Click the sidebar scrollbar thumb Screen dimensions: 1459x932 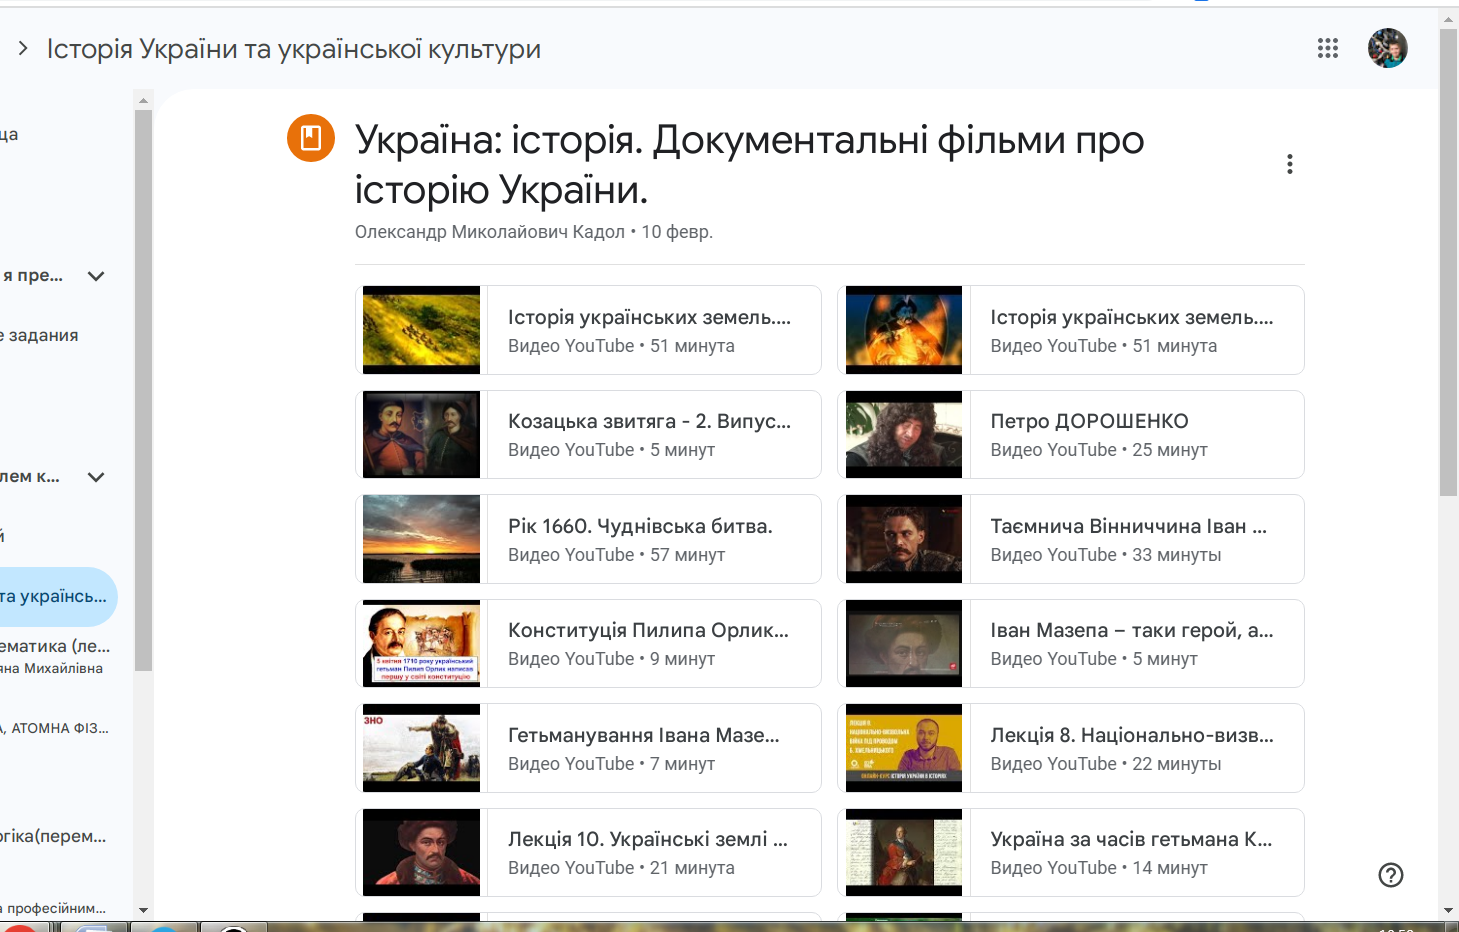(143, 390)
